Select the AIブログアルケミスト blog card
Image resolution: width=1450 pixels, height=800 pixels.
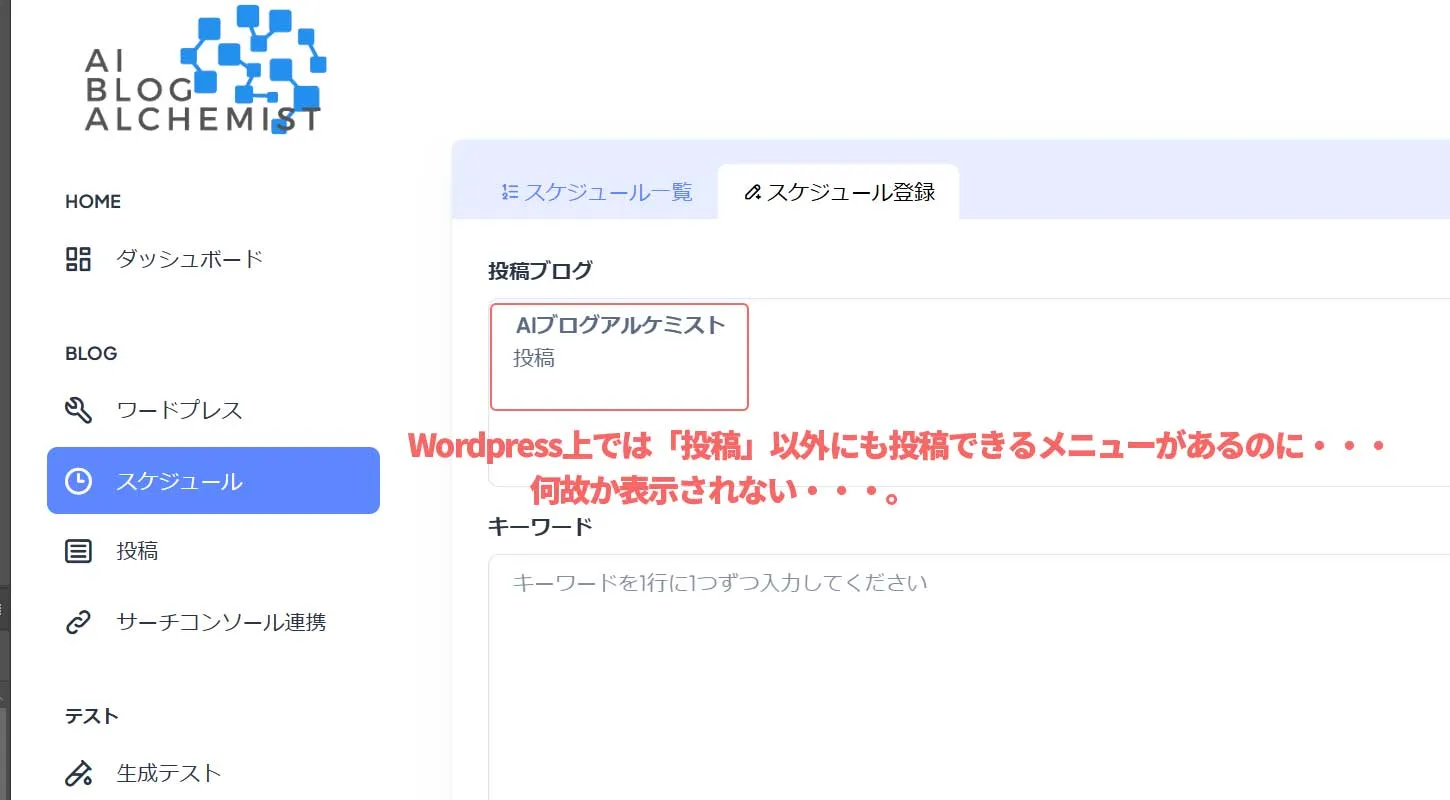[619, 357]
